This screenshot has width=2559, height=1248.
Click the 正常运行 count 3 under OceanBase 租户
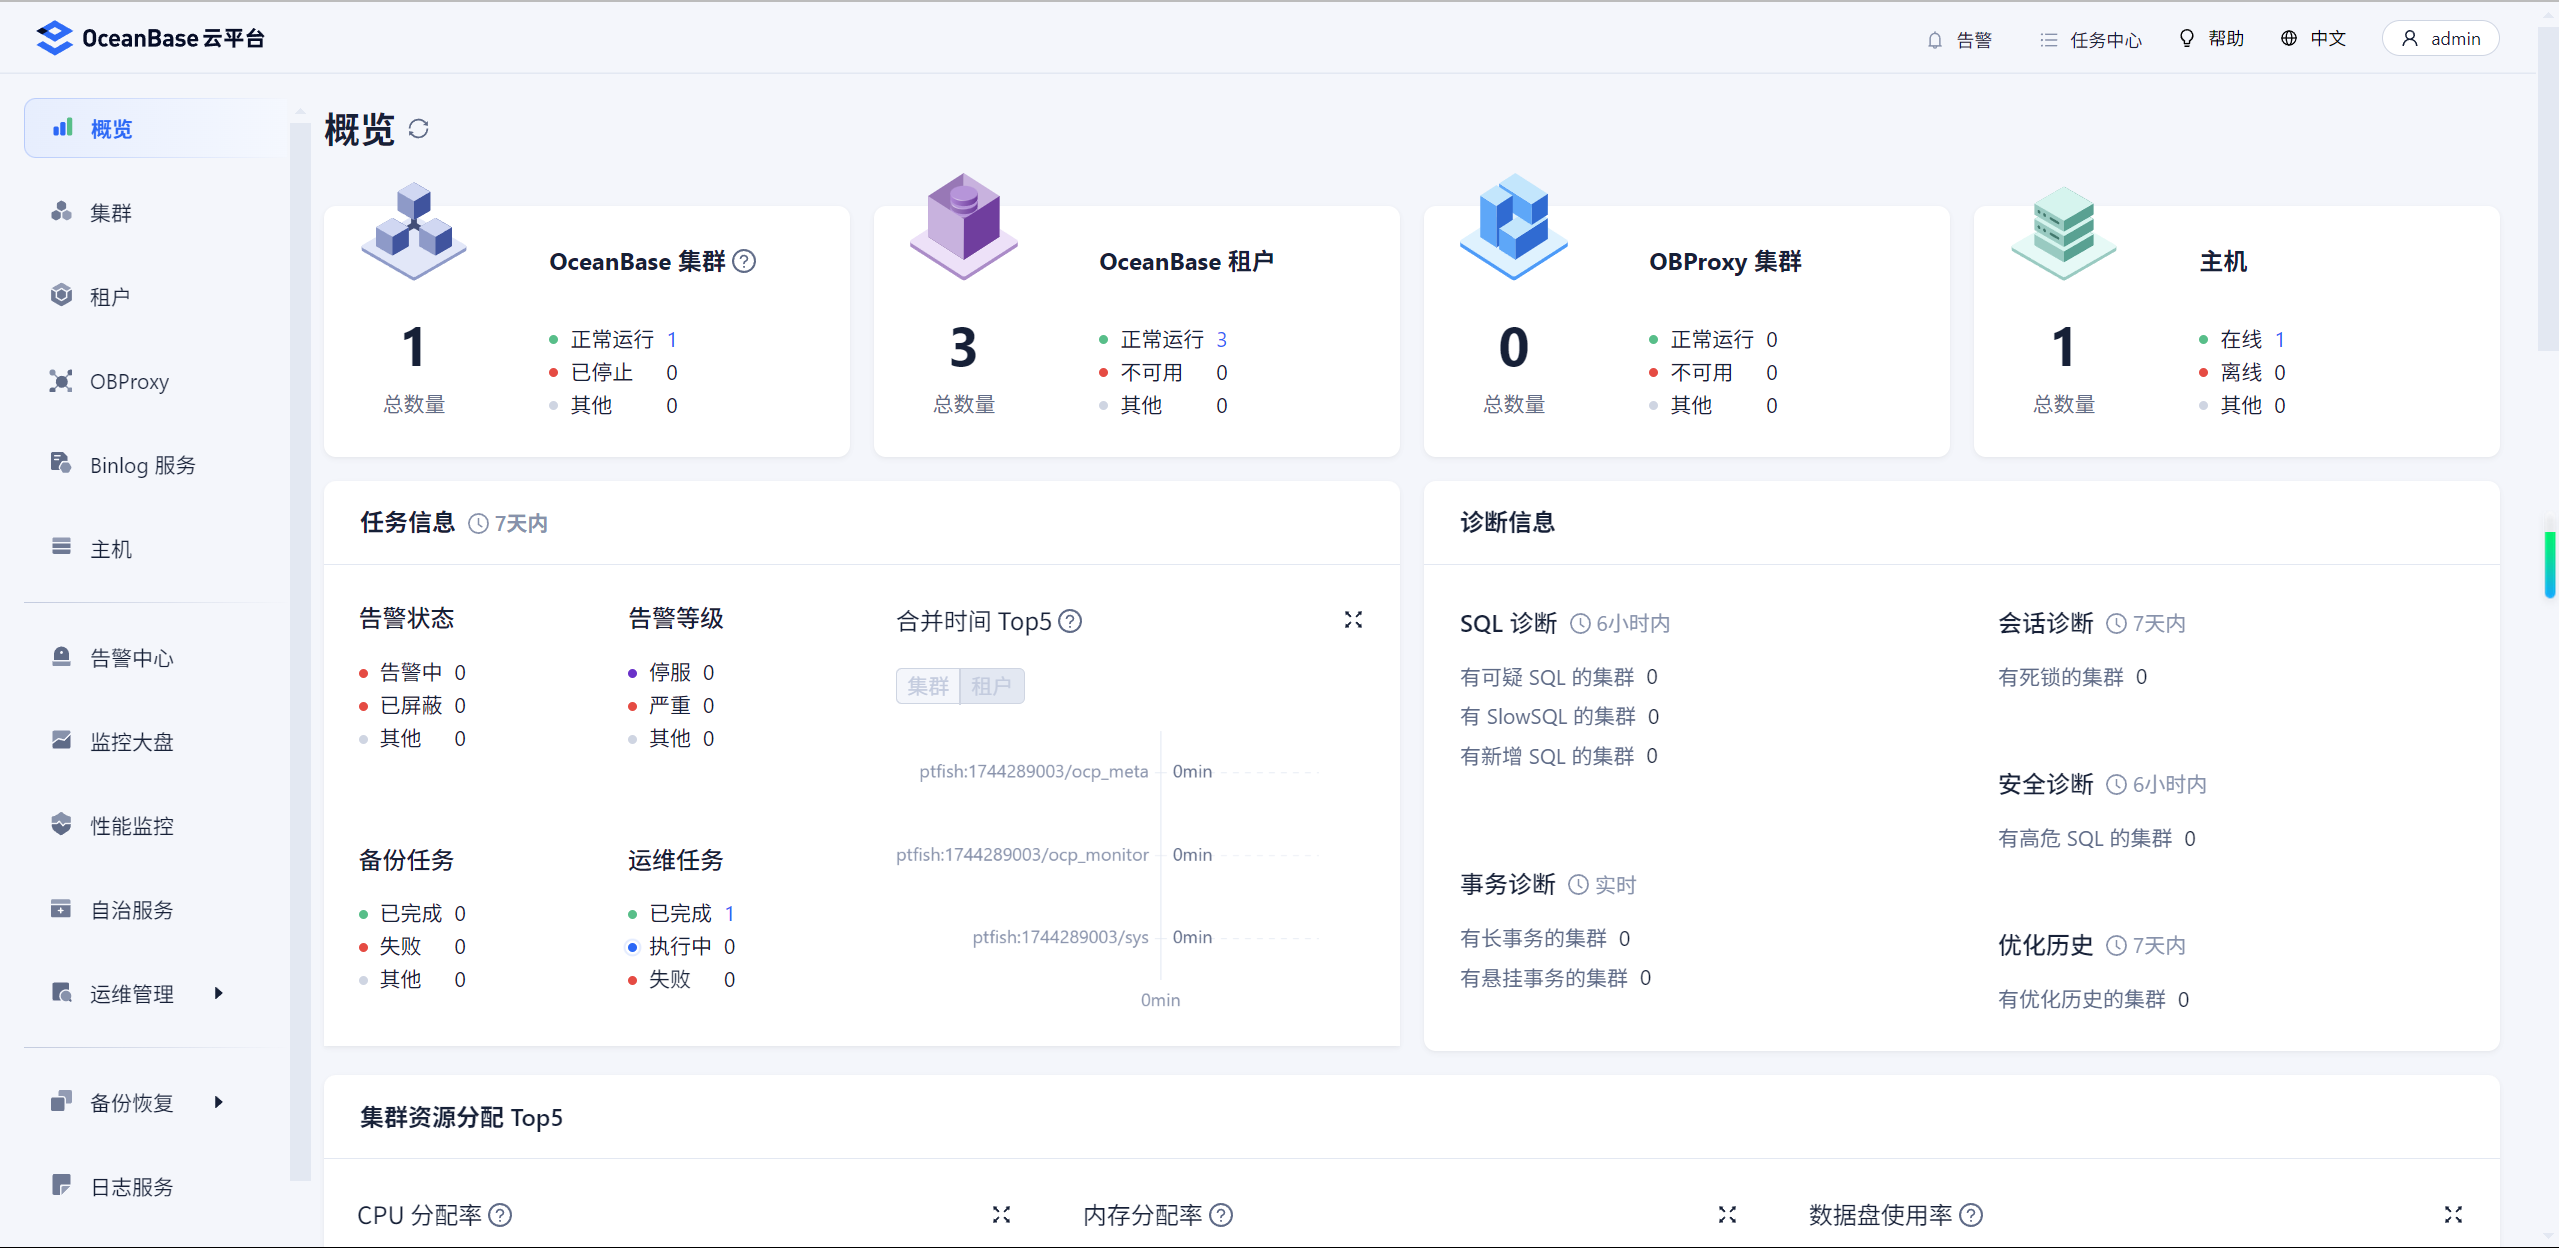coord(1221,339)
